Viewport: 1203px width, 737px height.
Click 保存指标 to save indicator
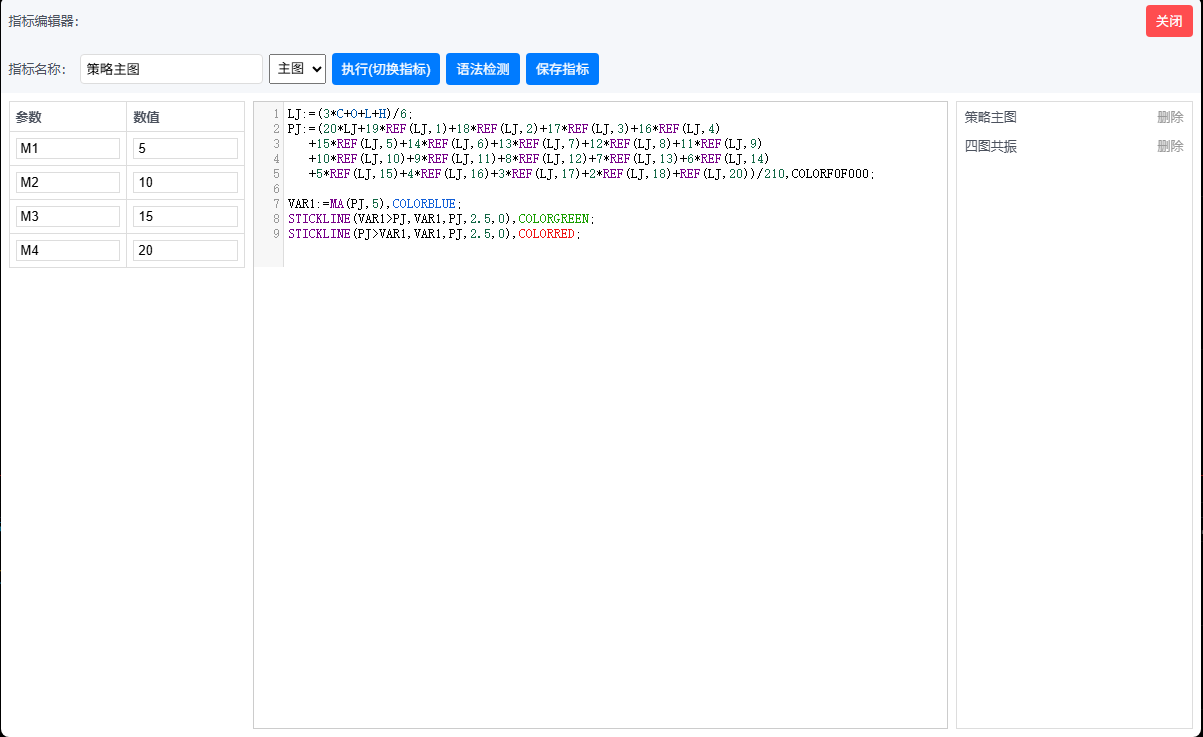562,69
